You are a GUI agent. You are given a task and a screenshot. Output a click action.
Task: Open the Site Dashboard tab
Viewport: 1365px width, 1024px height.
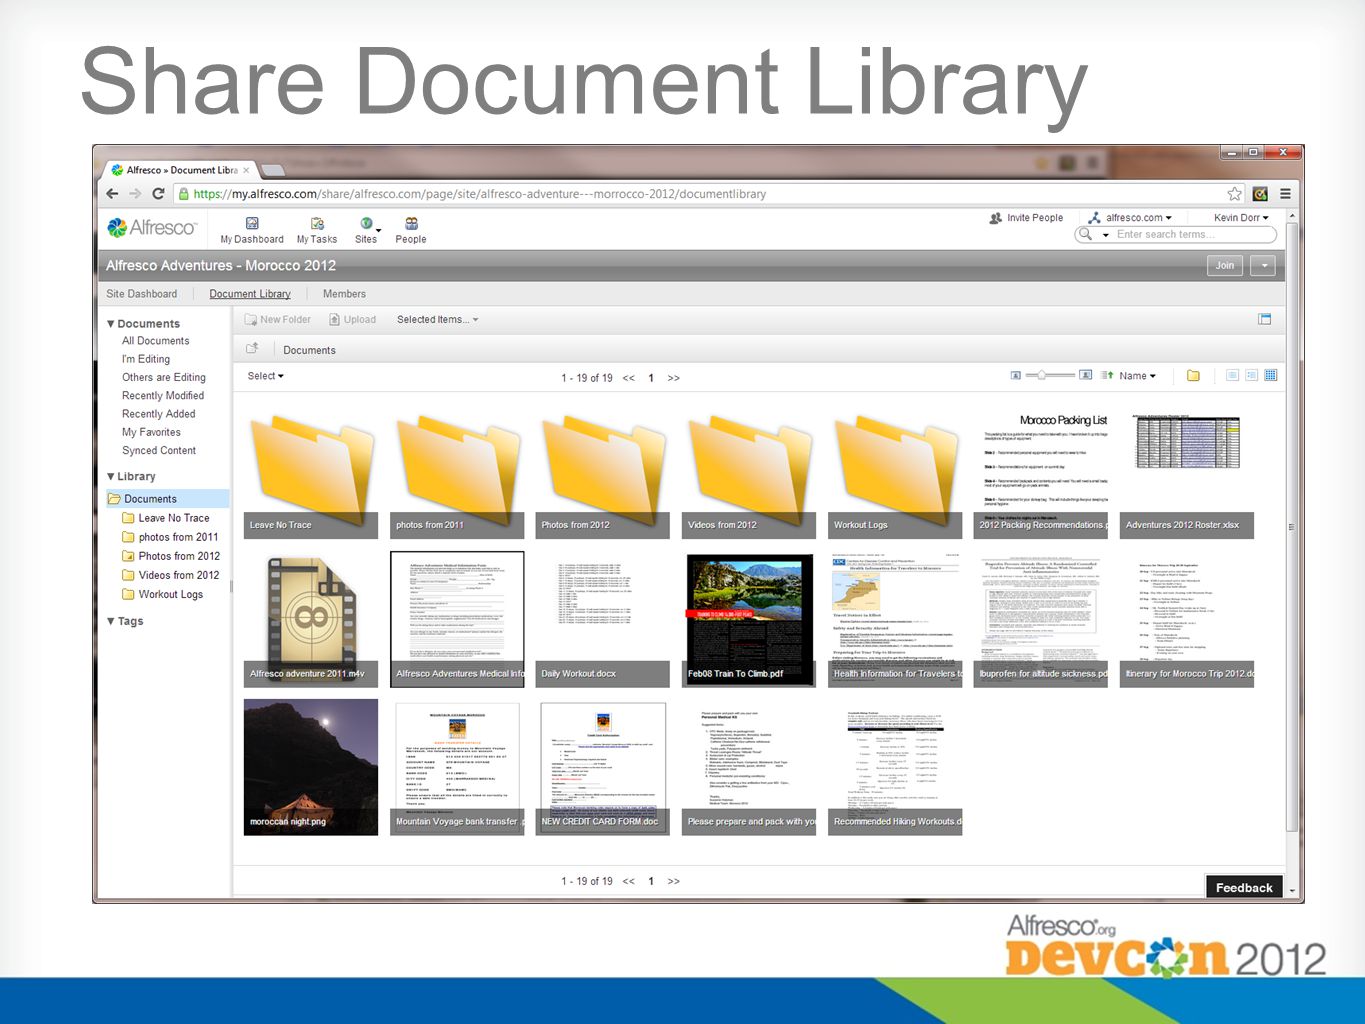point(142,294)
